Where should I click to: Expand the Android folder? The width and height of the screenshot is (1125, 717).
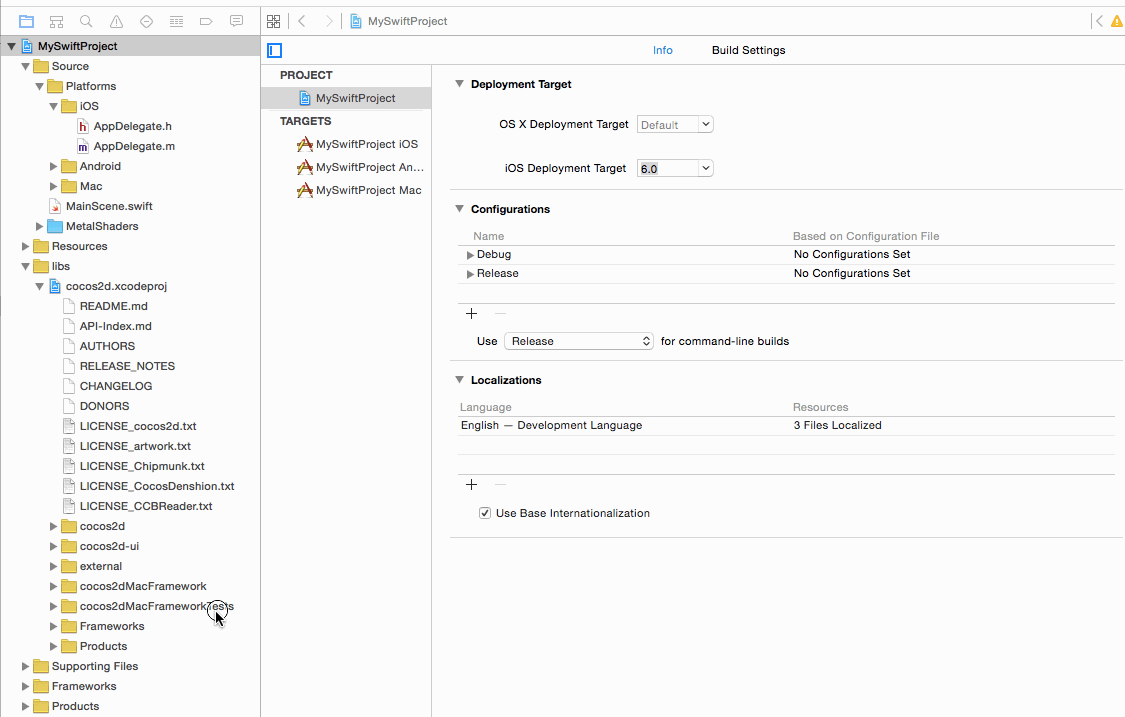[54, 167]
